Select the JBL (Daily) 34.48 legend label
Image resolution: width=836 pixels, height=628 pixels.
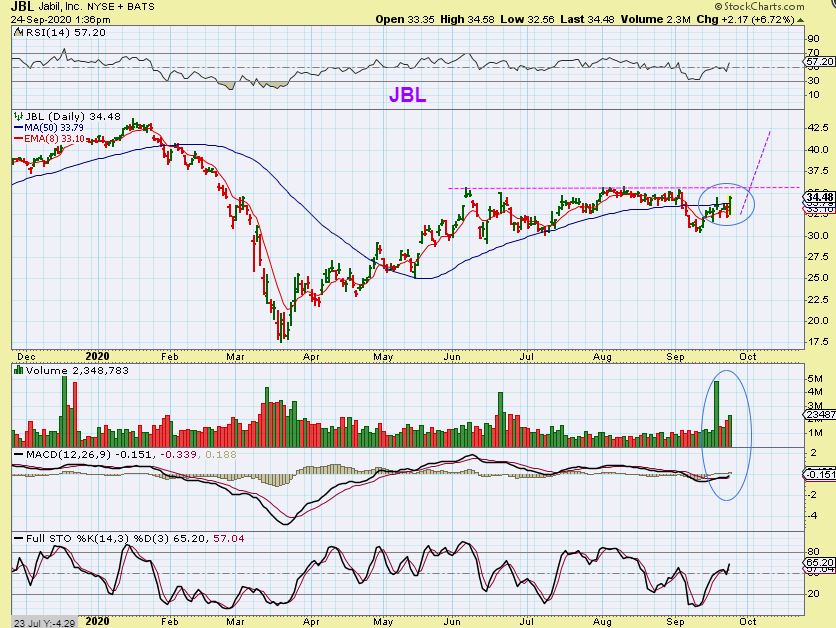coord(73,116)
